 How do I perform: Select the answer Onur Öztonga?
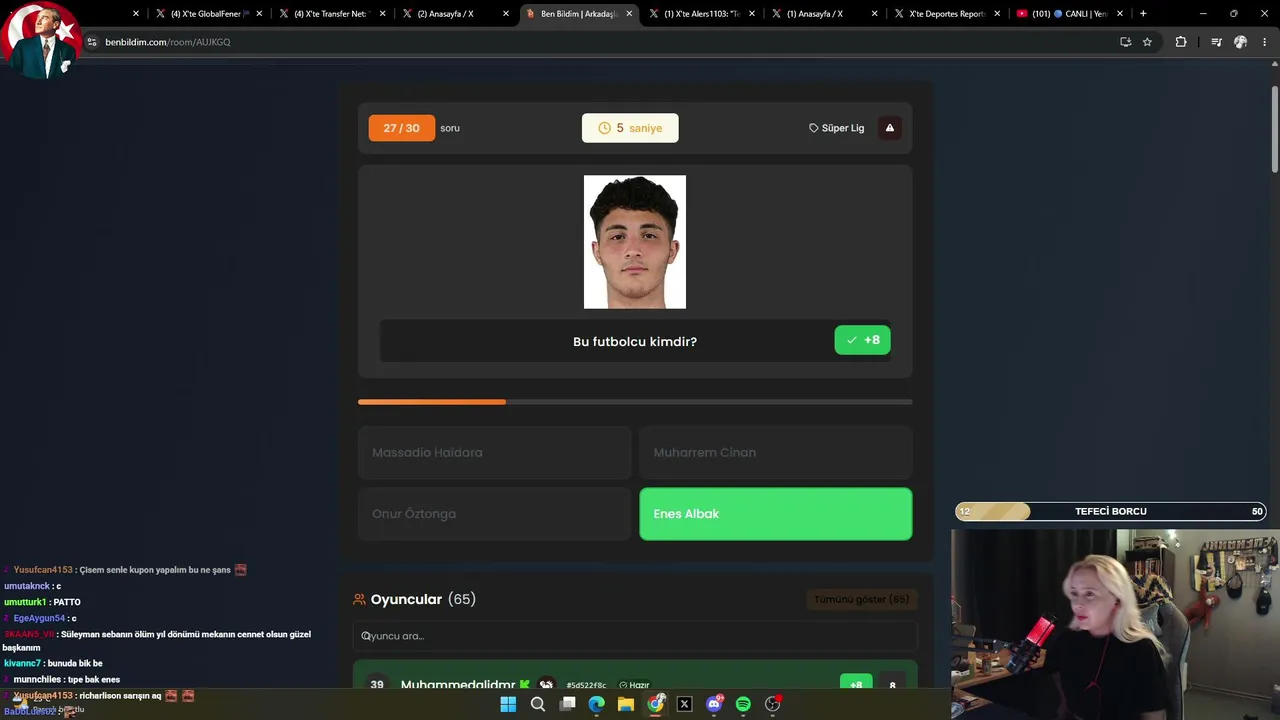pos(495,514)
